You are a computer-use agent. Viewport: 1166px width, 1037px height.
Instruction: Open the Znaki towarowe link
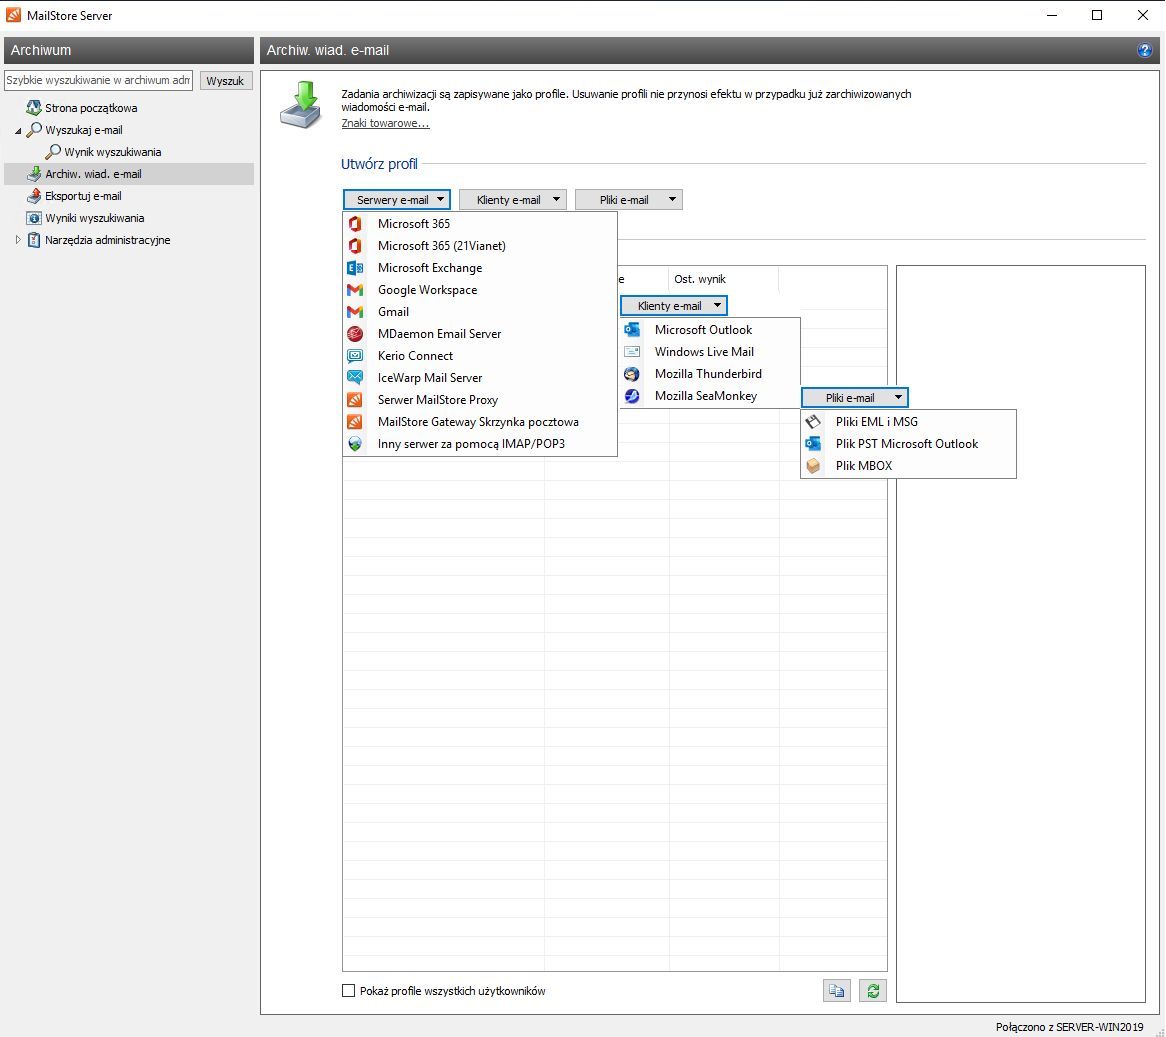point(385,123)
